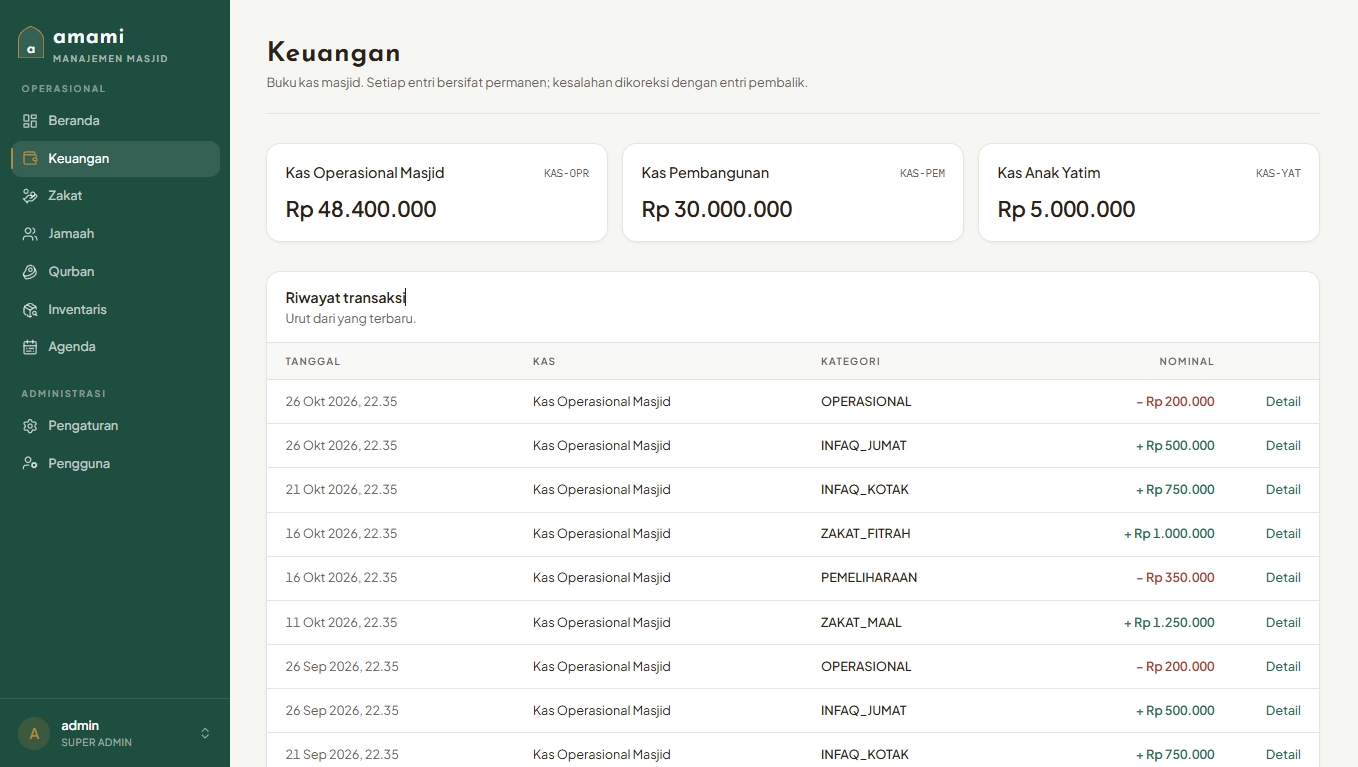
Task: Click the NOMINAL column header
Action: click(x=1187, y=362)
